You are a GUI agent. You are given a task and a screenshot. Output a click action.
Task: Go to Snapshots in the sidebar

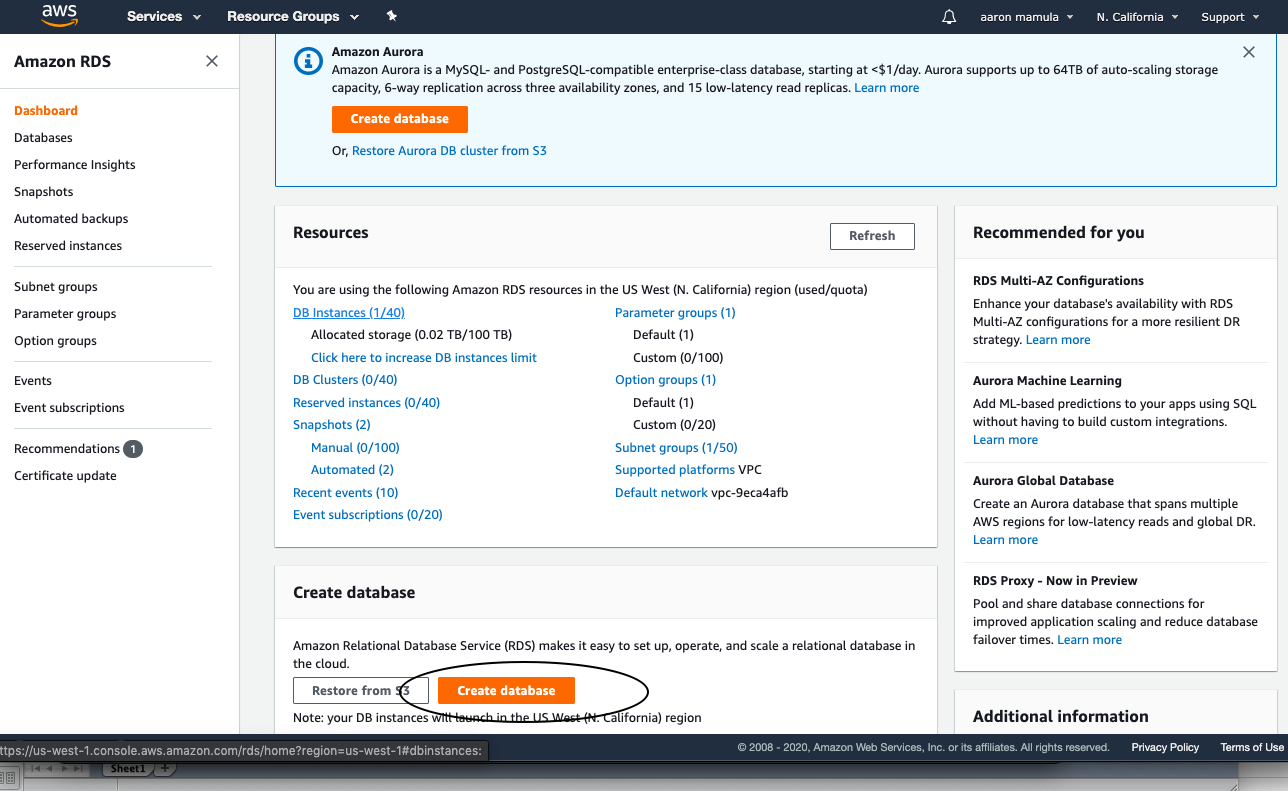click(x=44, y=192)
